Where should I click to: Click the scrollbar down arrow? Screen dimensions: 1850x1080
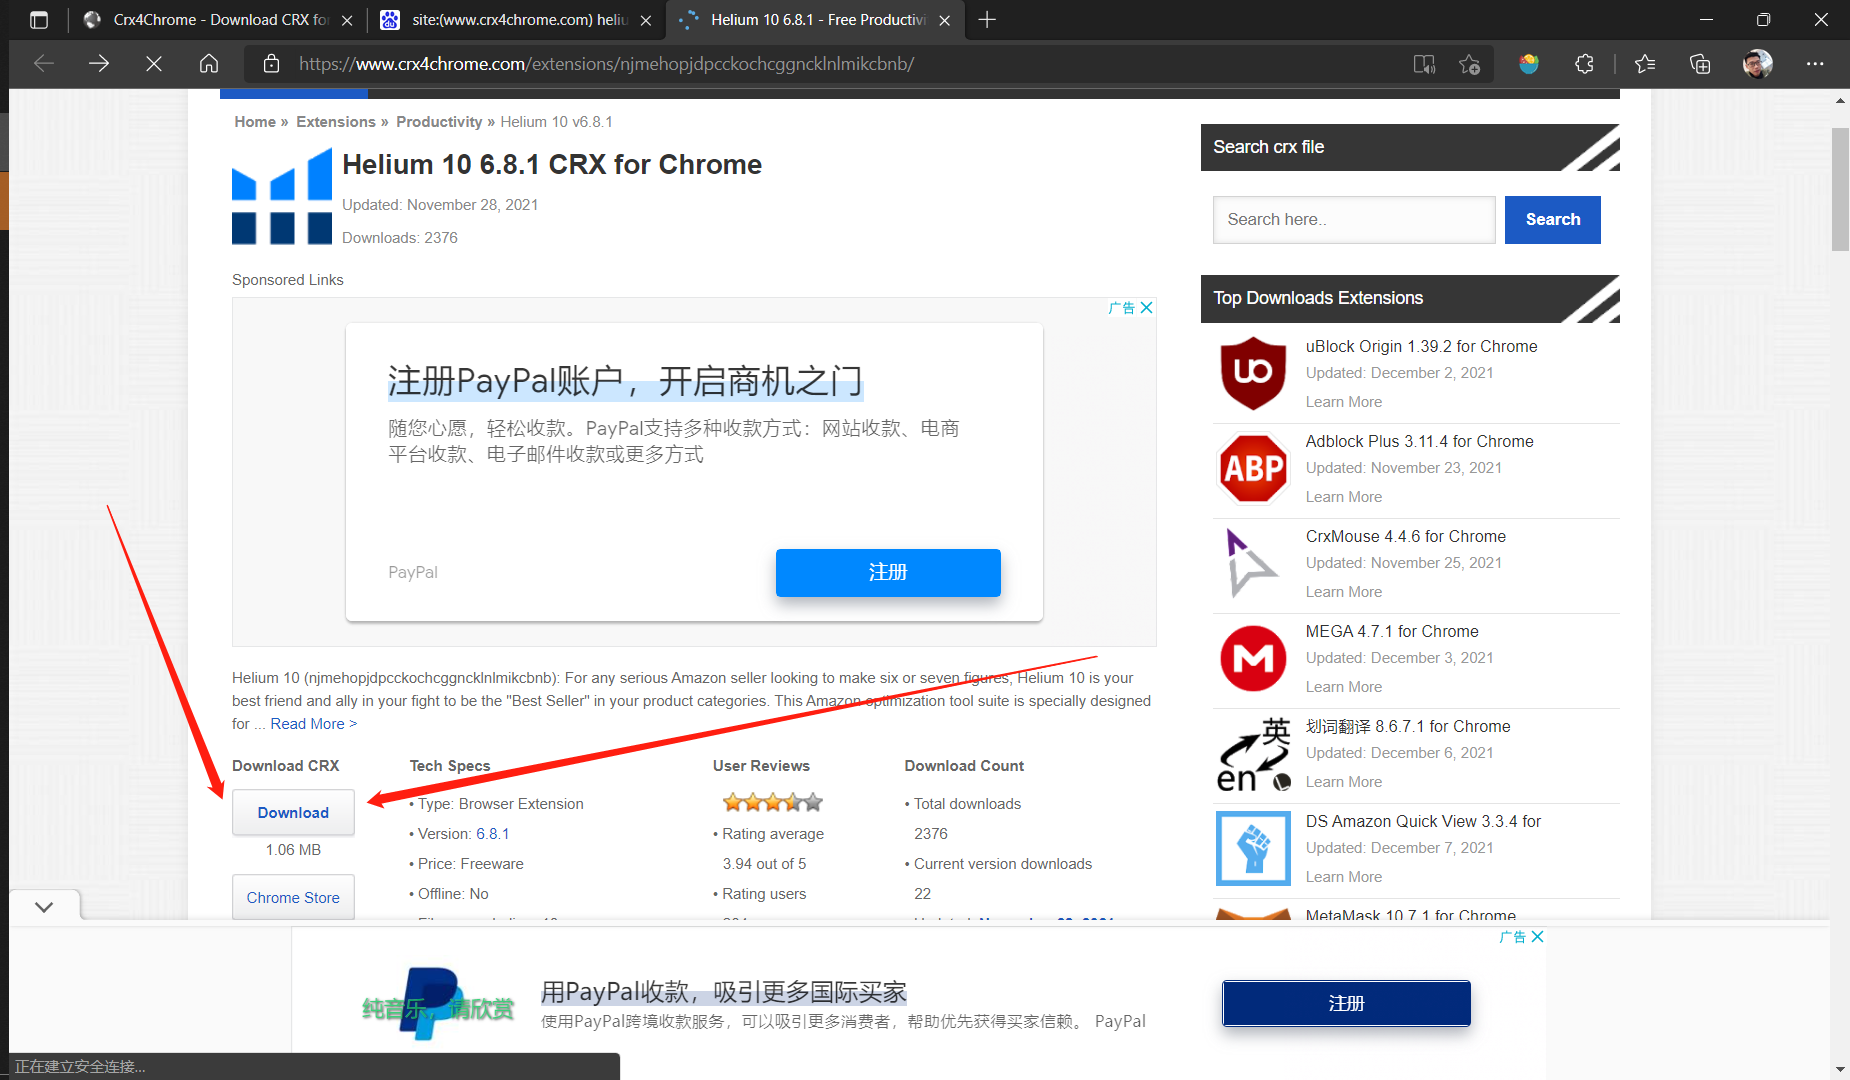click(1840, 1070)
